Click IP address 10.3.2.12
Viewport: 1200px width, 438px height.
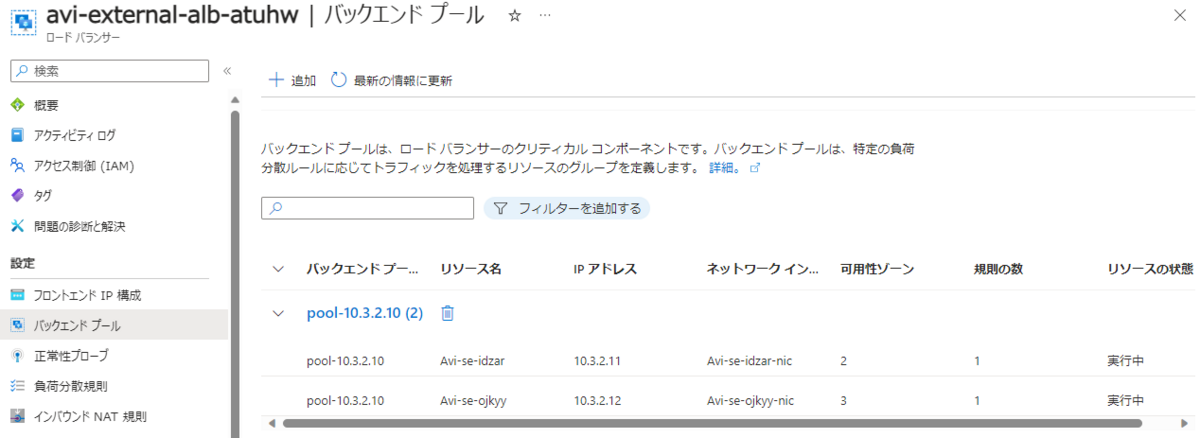[x=598, y=401]
